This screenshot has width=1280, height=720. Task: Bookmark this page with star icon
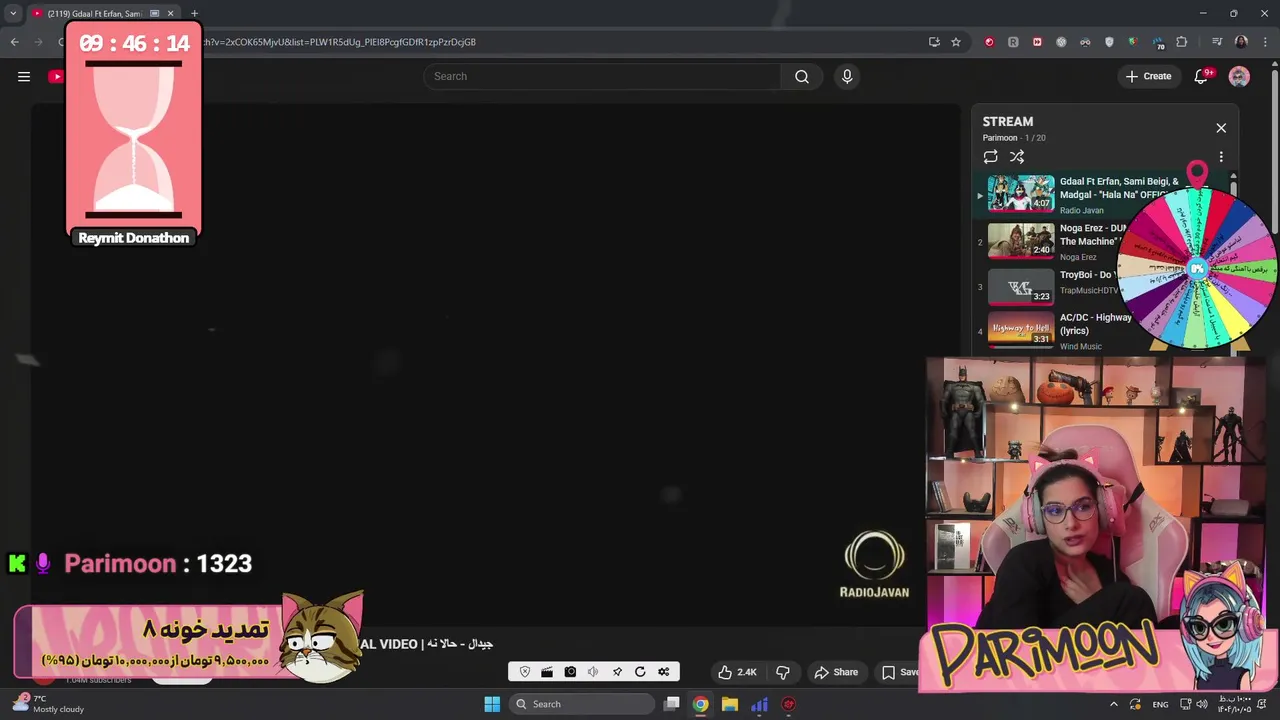956,42
